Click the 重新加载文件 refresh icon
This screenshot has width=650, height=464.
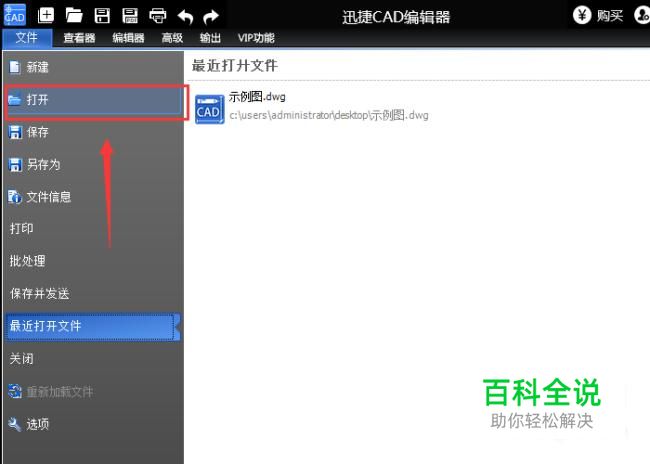pyautogui.click(x=15, y=391)
